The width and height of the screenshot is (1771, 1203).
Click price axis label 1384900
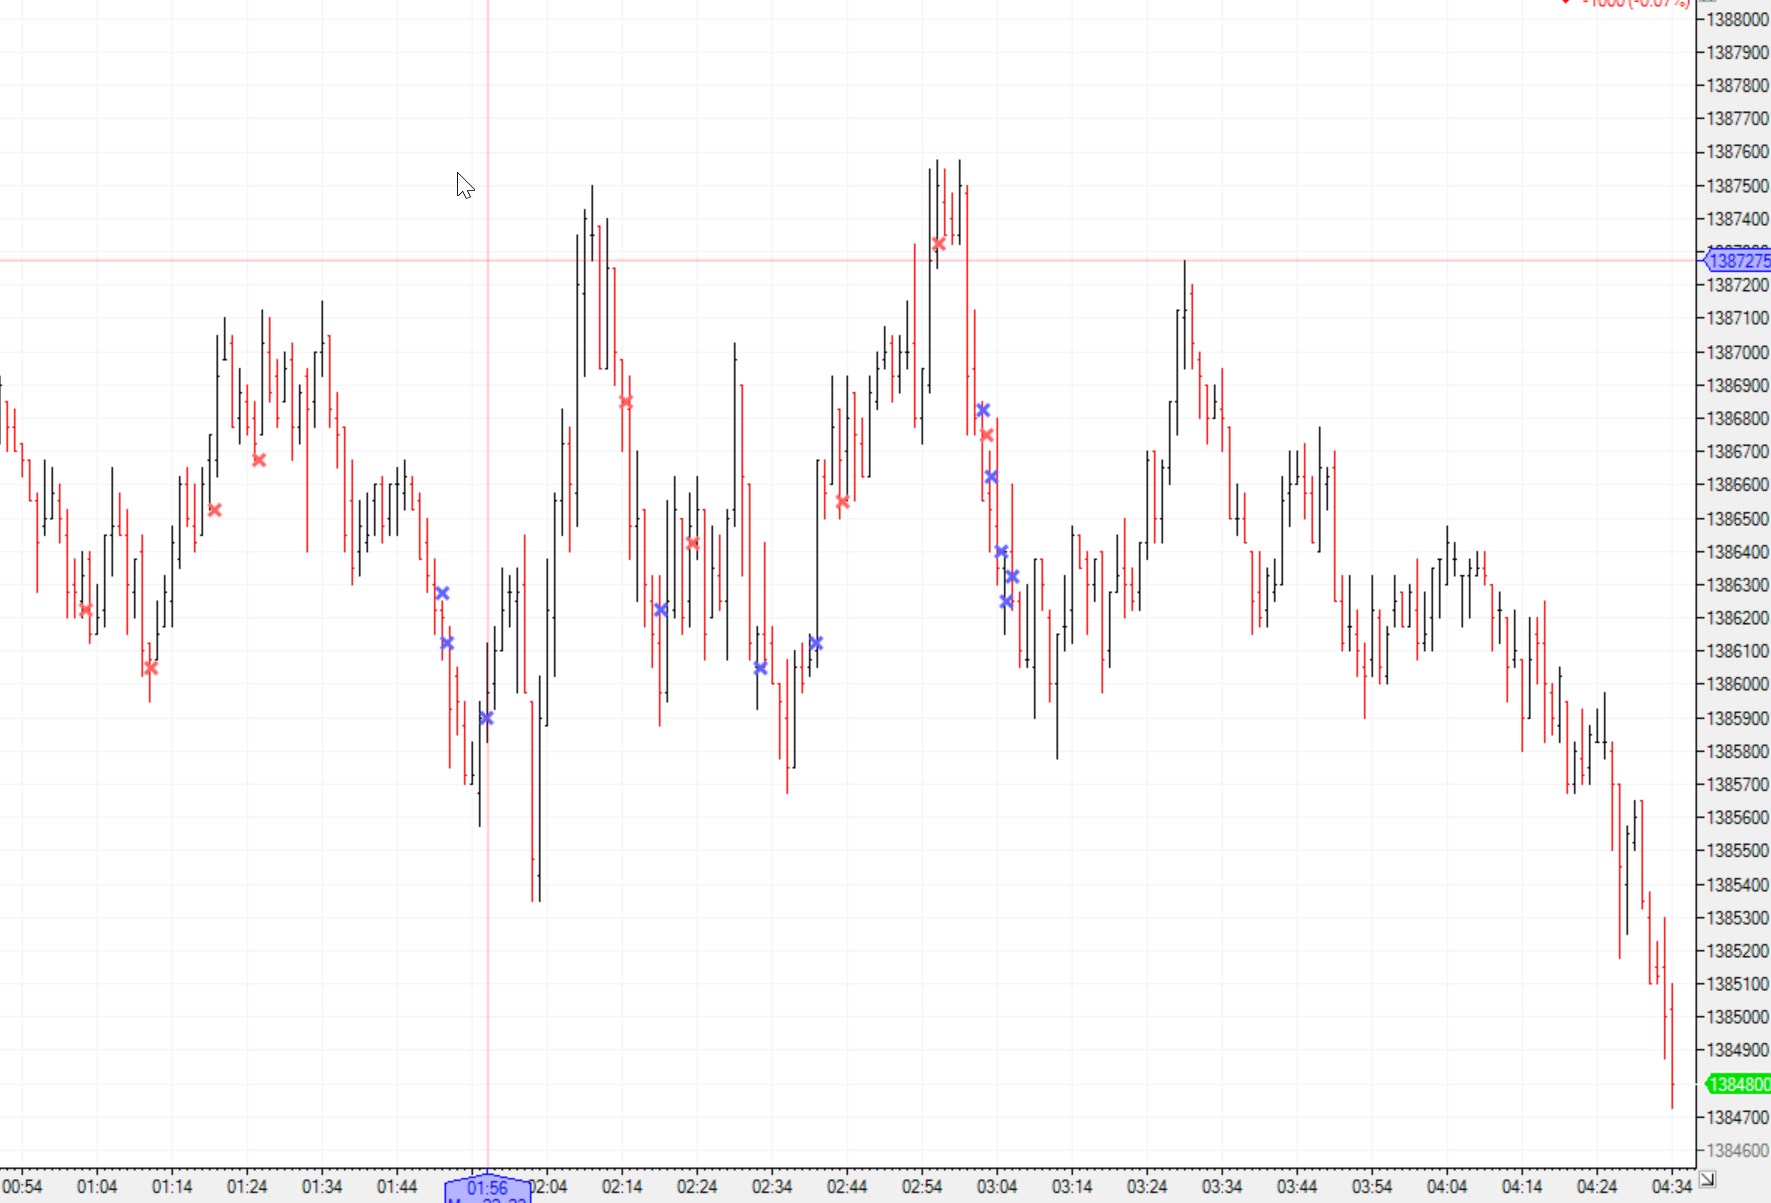click(1738, 1050)
